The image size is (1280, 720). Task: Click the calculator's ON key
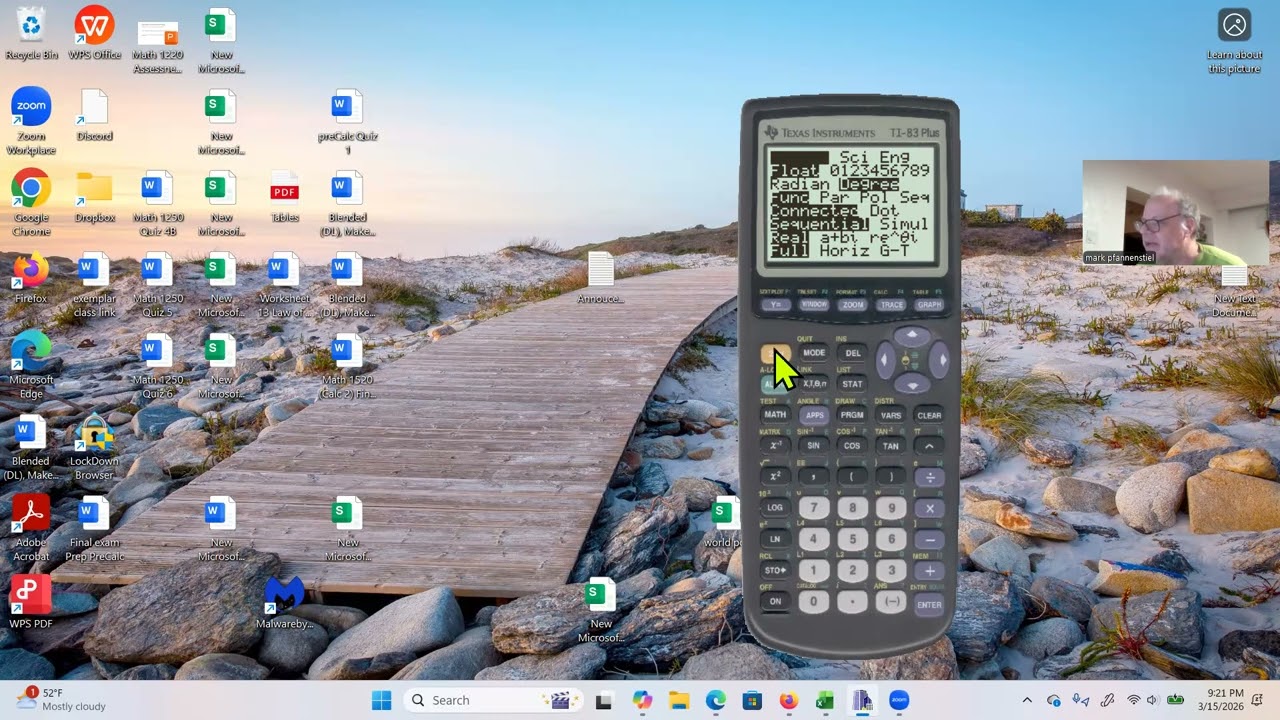(775, 602)
